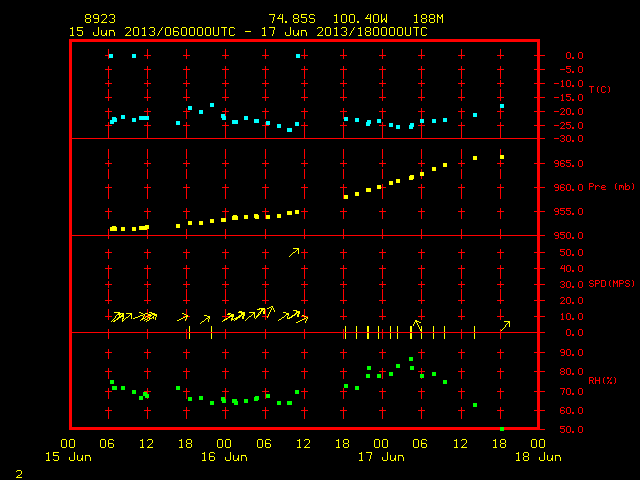Screen dimensions: 640x480
Task: Click the T(C) axis label
Action: (600, 89)
